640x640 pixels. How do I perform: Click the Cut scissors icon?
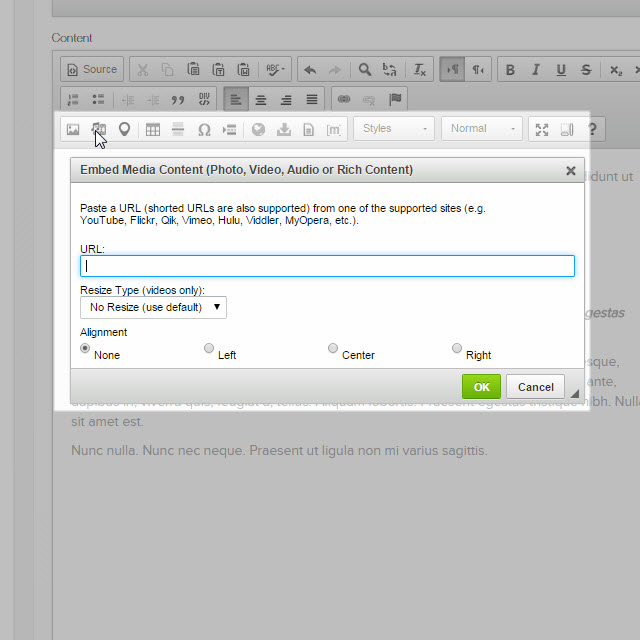tap(142, 70)
